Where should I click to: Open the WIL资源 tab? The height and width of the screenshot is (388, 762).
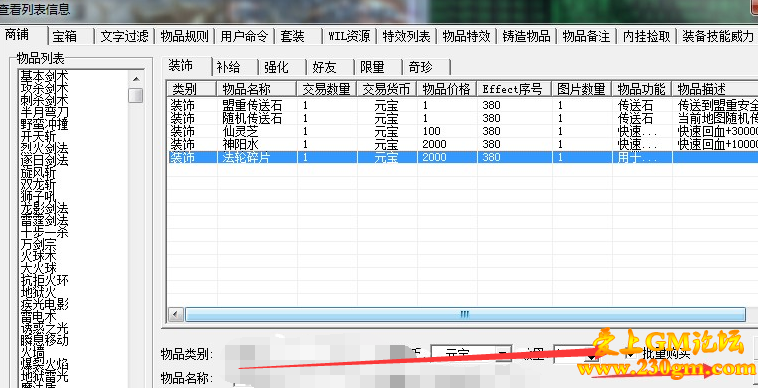pyautogui.click(x=349, y=36)
